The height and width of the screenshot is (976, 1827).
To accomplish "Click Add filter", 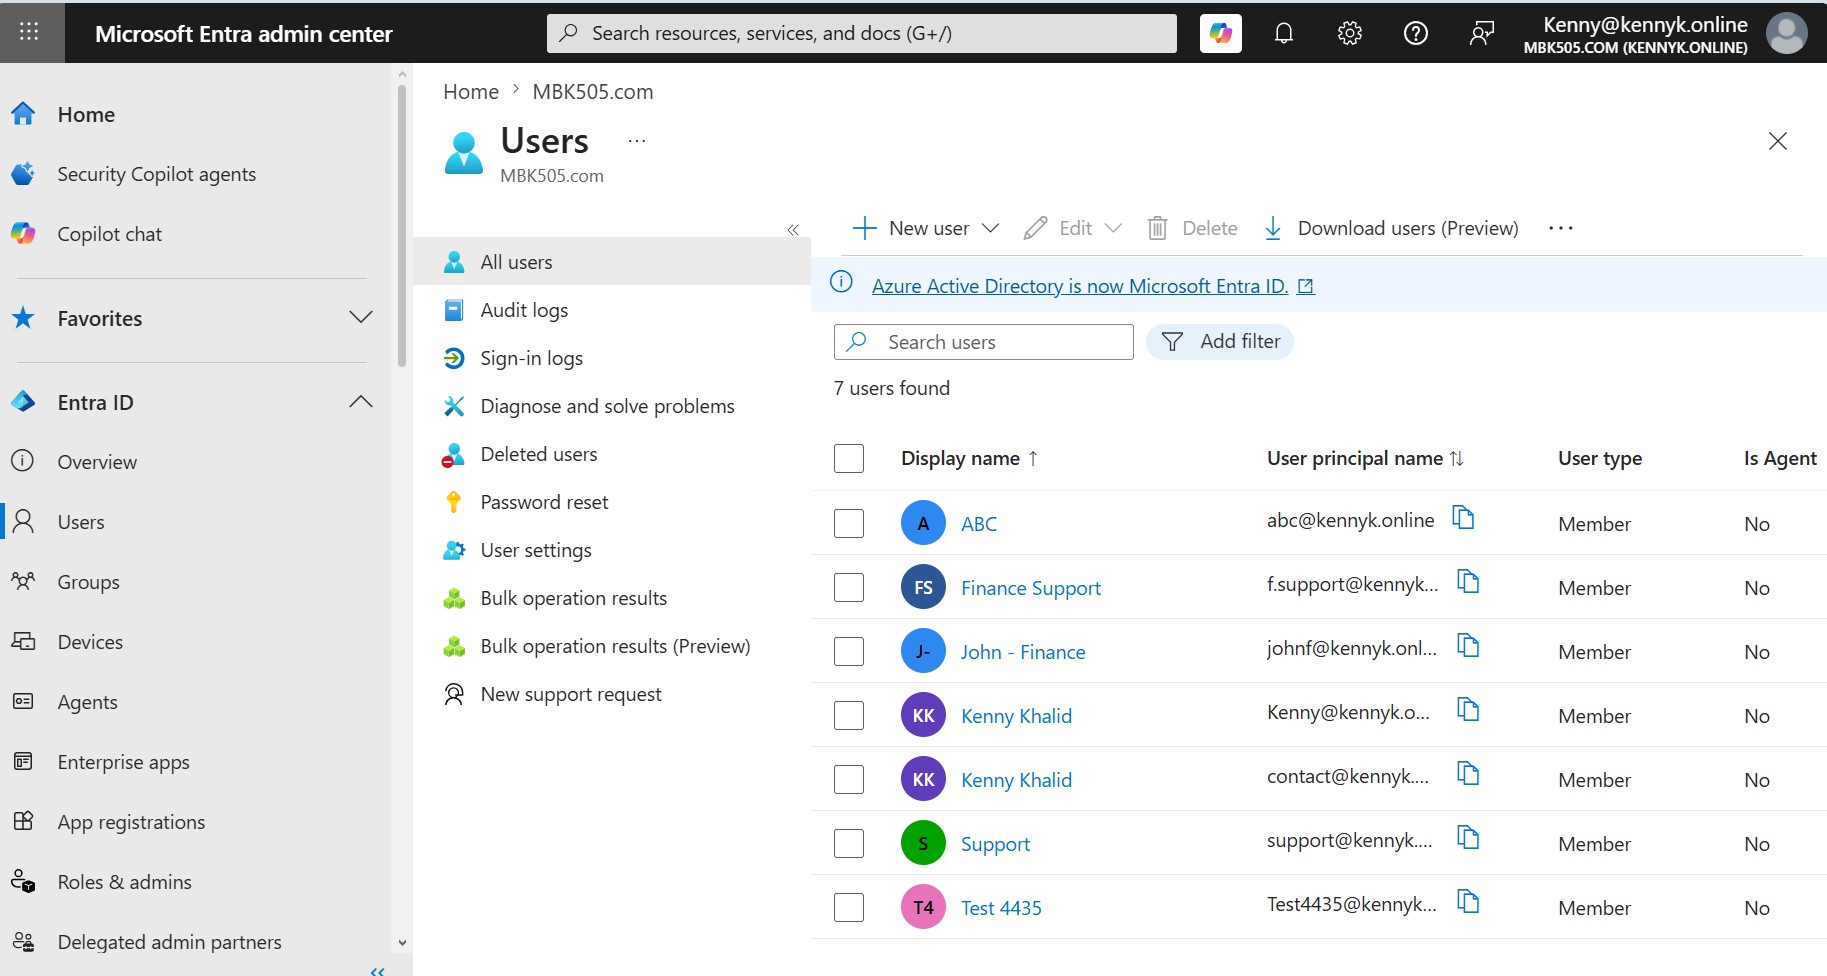I will click(1220, 342).
